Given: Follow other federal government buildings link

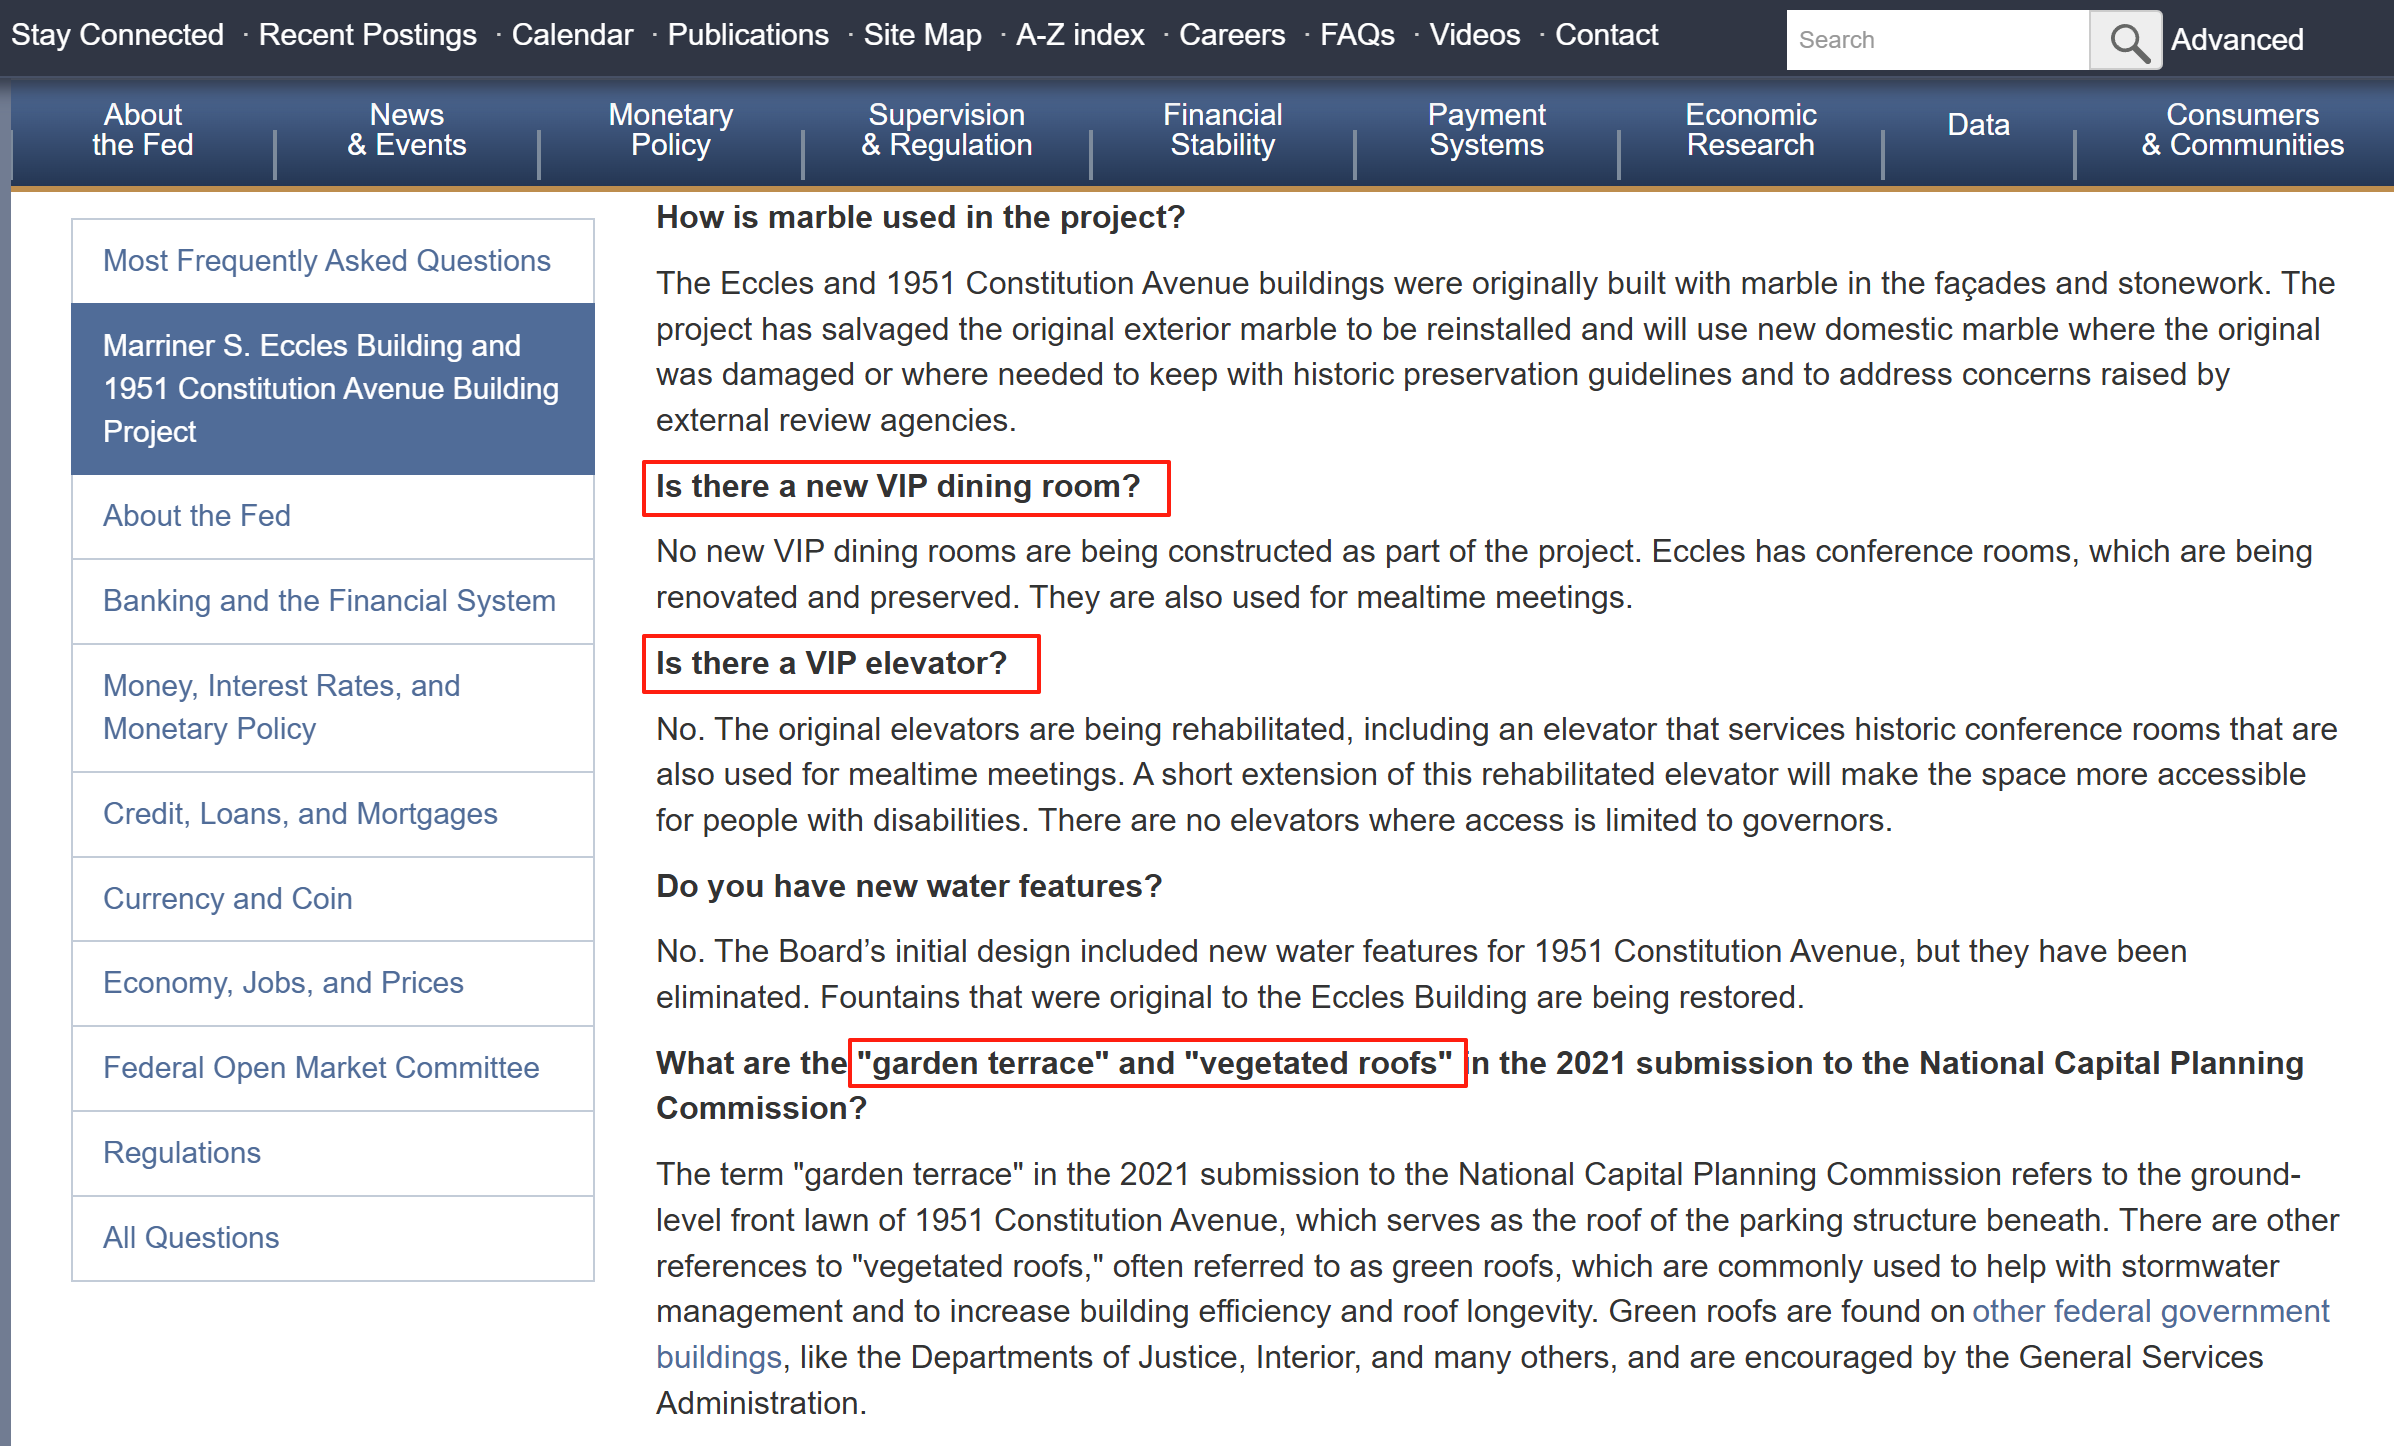Looking at the screenshot, I should pos(2150,1311).
